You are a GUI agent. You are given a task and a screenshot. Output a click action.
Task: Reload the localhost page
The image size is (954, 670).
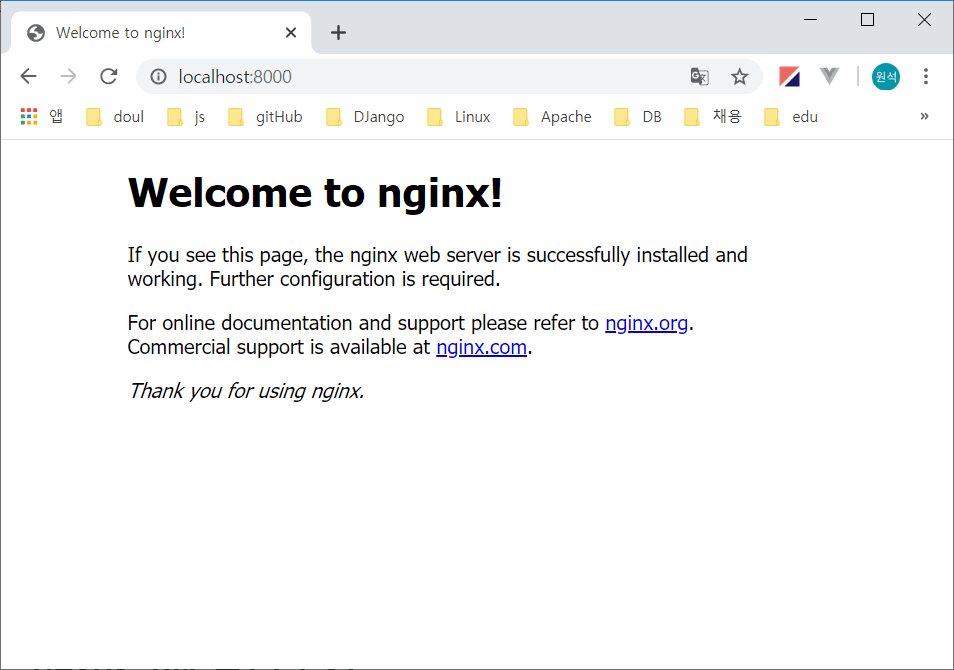tap(109, 77)
